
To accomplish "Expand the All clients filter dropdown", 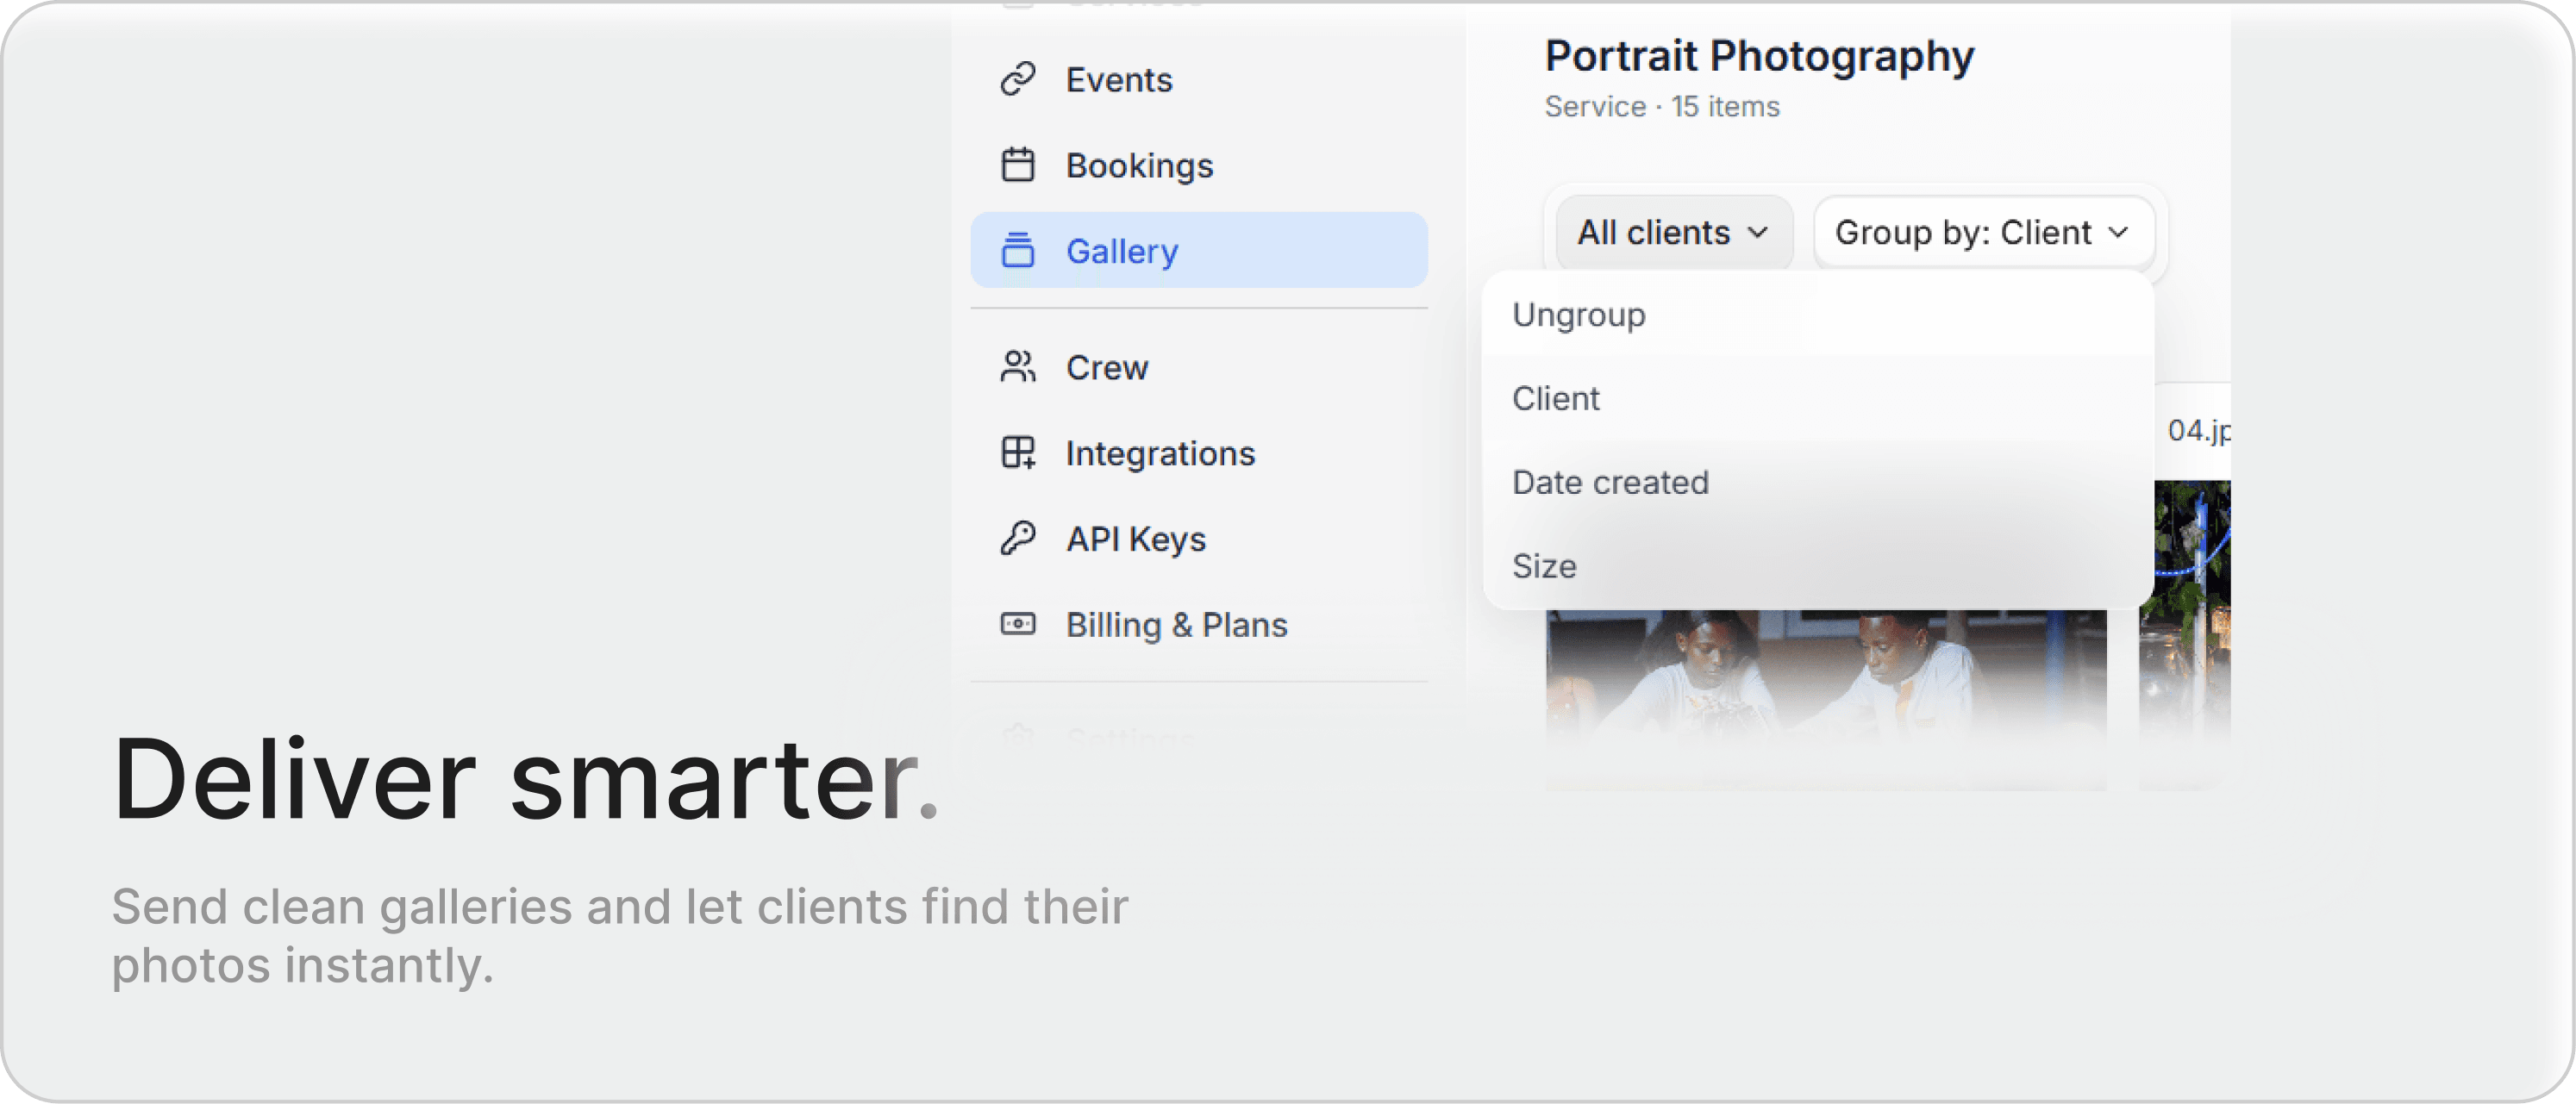I will [1673, 232].
